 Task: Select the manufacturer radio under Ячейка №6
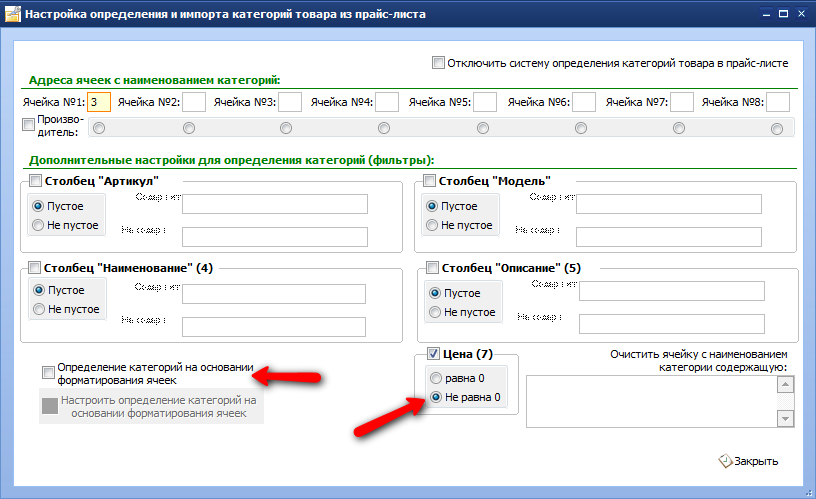[581, 128]
